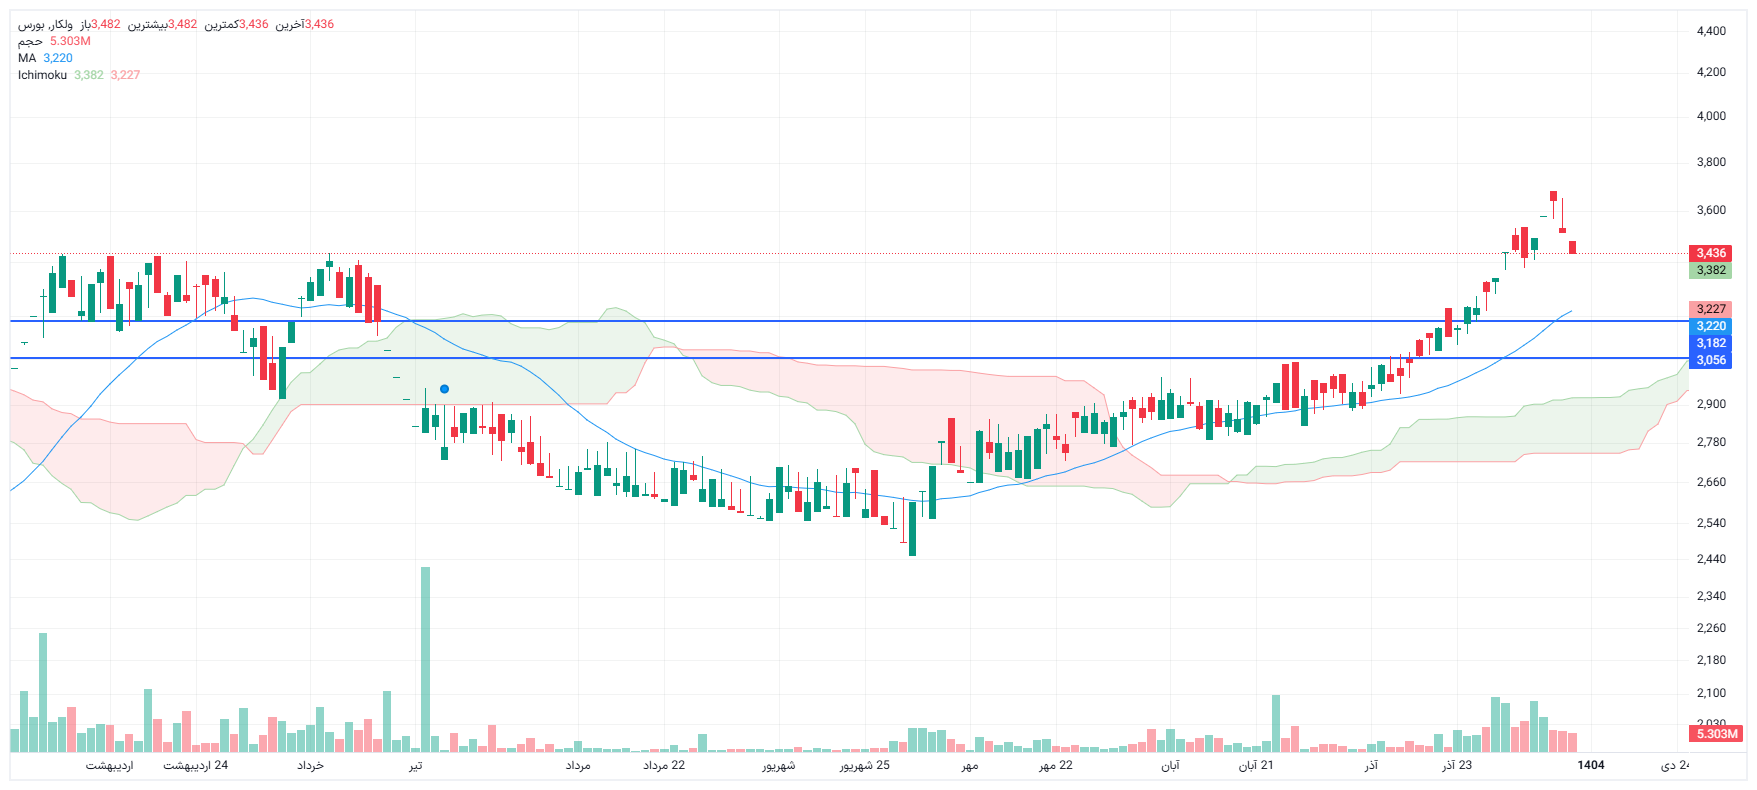Click the red 3,436 last price tag
Screen dimensions: 1757x790
point(1710,253)
